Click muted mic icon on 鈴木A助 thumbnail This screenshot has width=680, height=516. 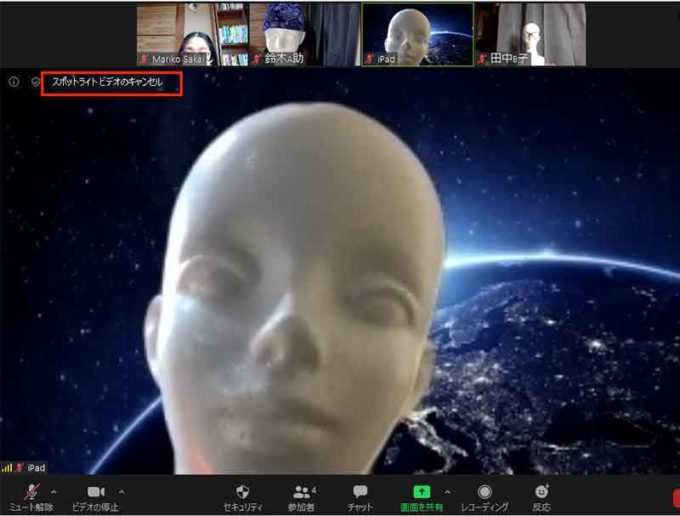[x=257, y=59]
